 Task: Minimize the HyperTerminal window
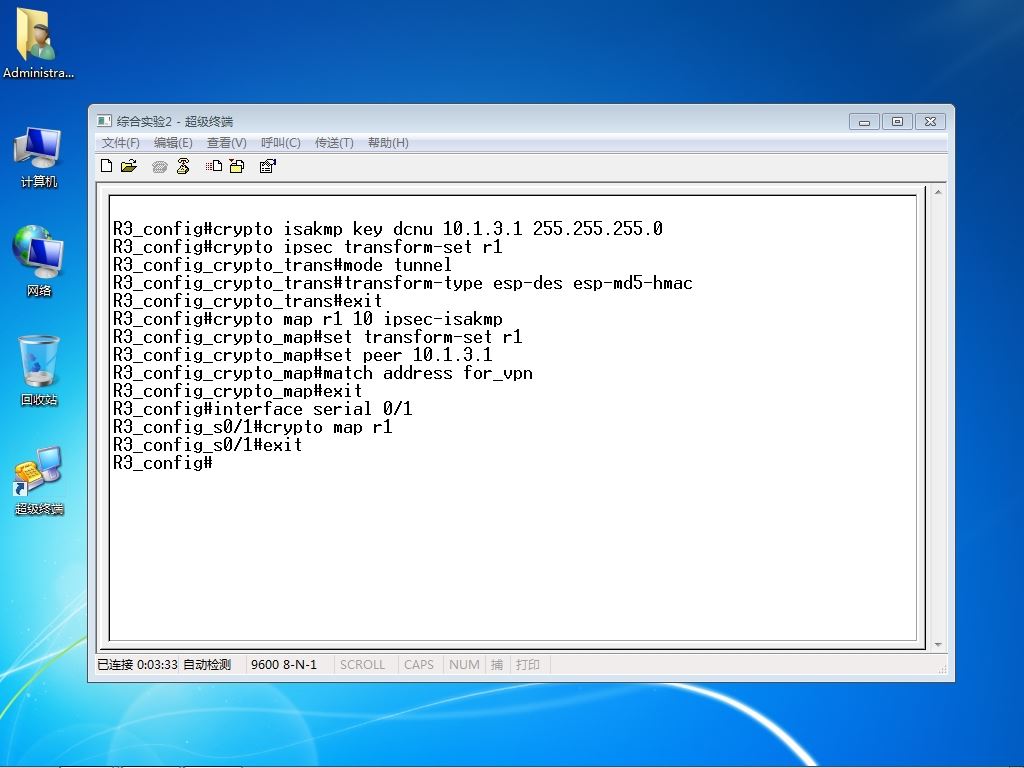tap(864, 121)
